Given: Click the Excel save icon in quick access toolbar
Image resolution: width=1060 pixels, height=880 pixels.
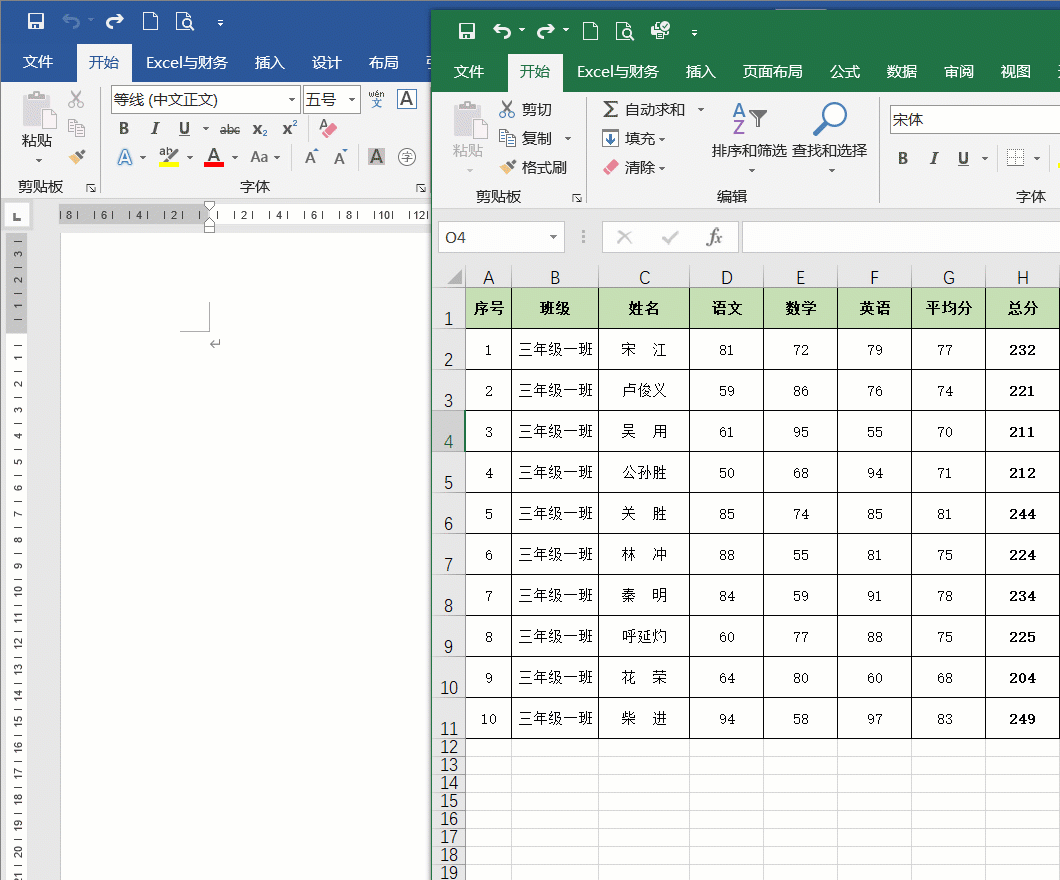Looking at the screenshot, I should 467,31.
